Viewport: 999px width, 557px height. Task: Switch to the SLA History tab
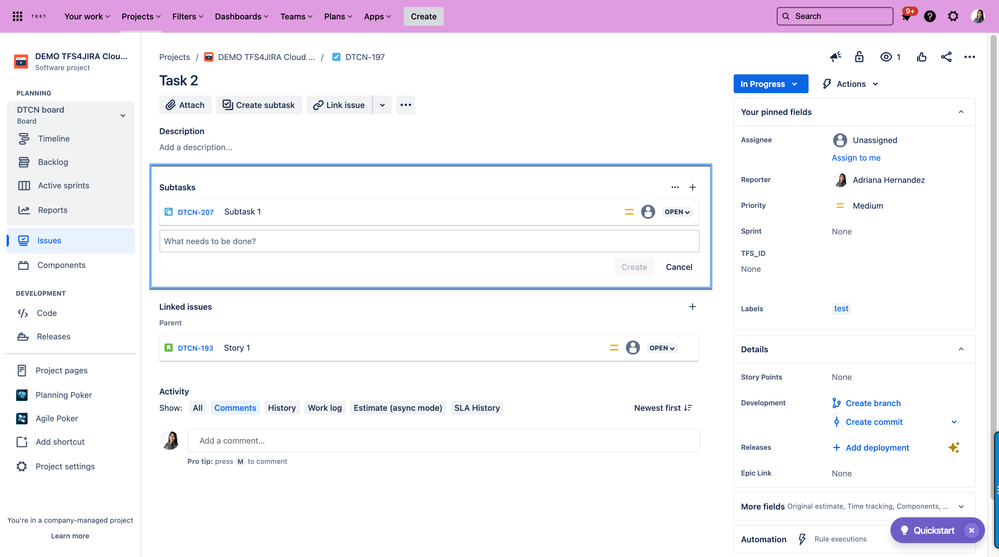477,408
